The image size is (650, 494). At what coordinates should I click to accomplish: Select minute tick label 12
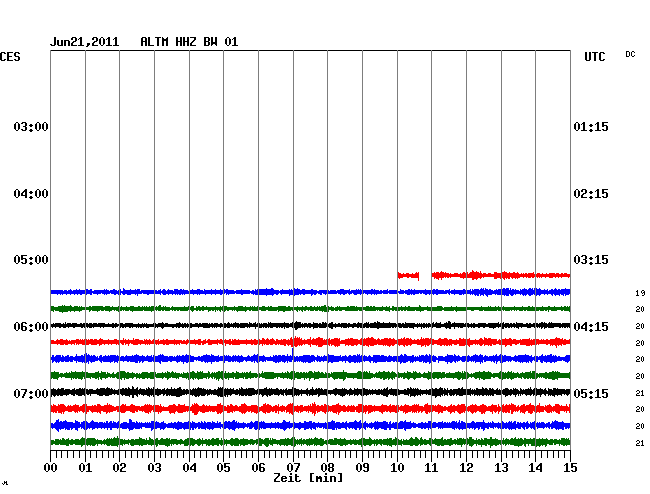click(x=466, y=468)
